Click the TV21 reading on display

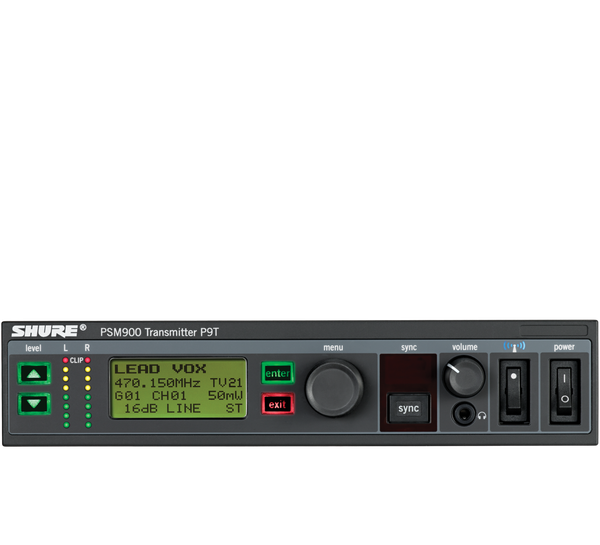click(x=226, y=383)
